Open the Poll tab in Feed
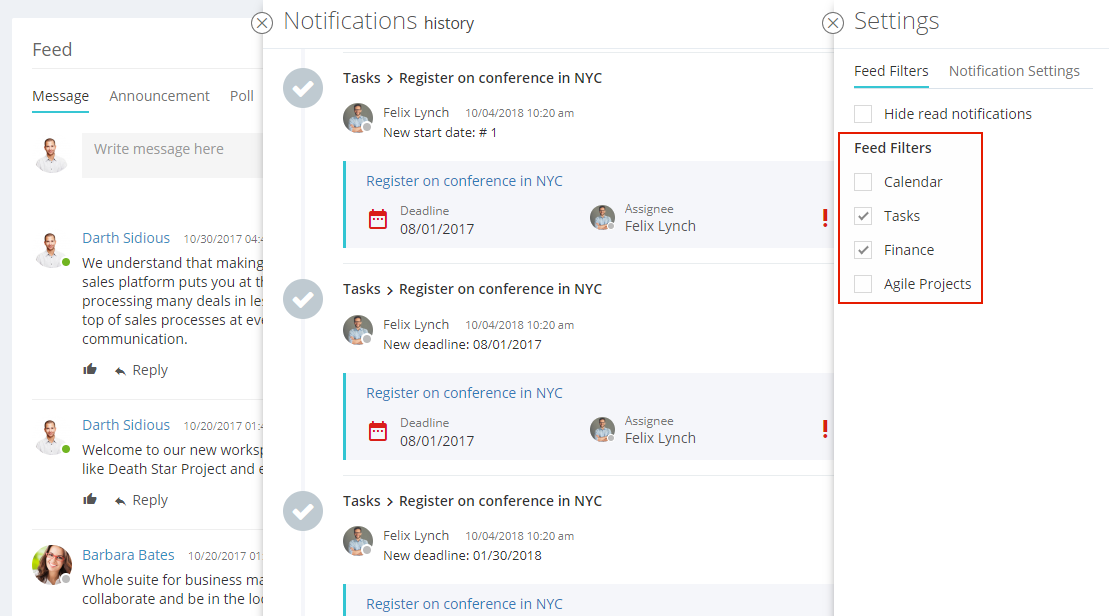 click(242, 96)
